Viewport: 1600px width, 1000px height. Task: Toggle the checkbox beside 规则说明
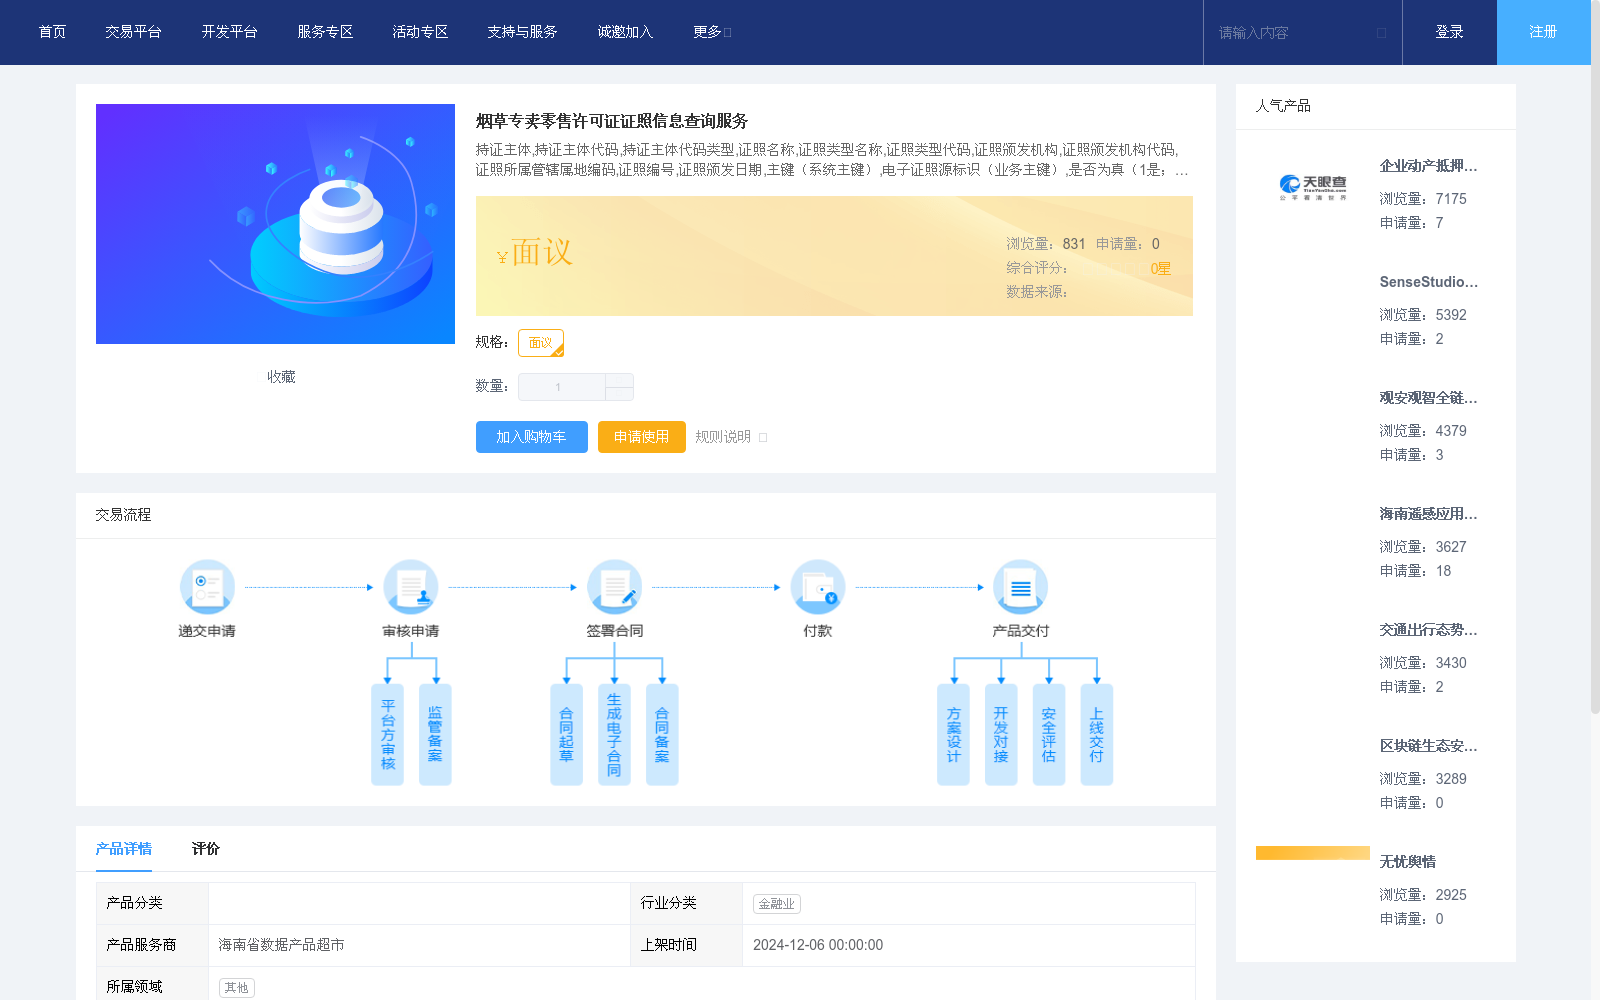pyautogui.click(x=762, y=437)
